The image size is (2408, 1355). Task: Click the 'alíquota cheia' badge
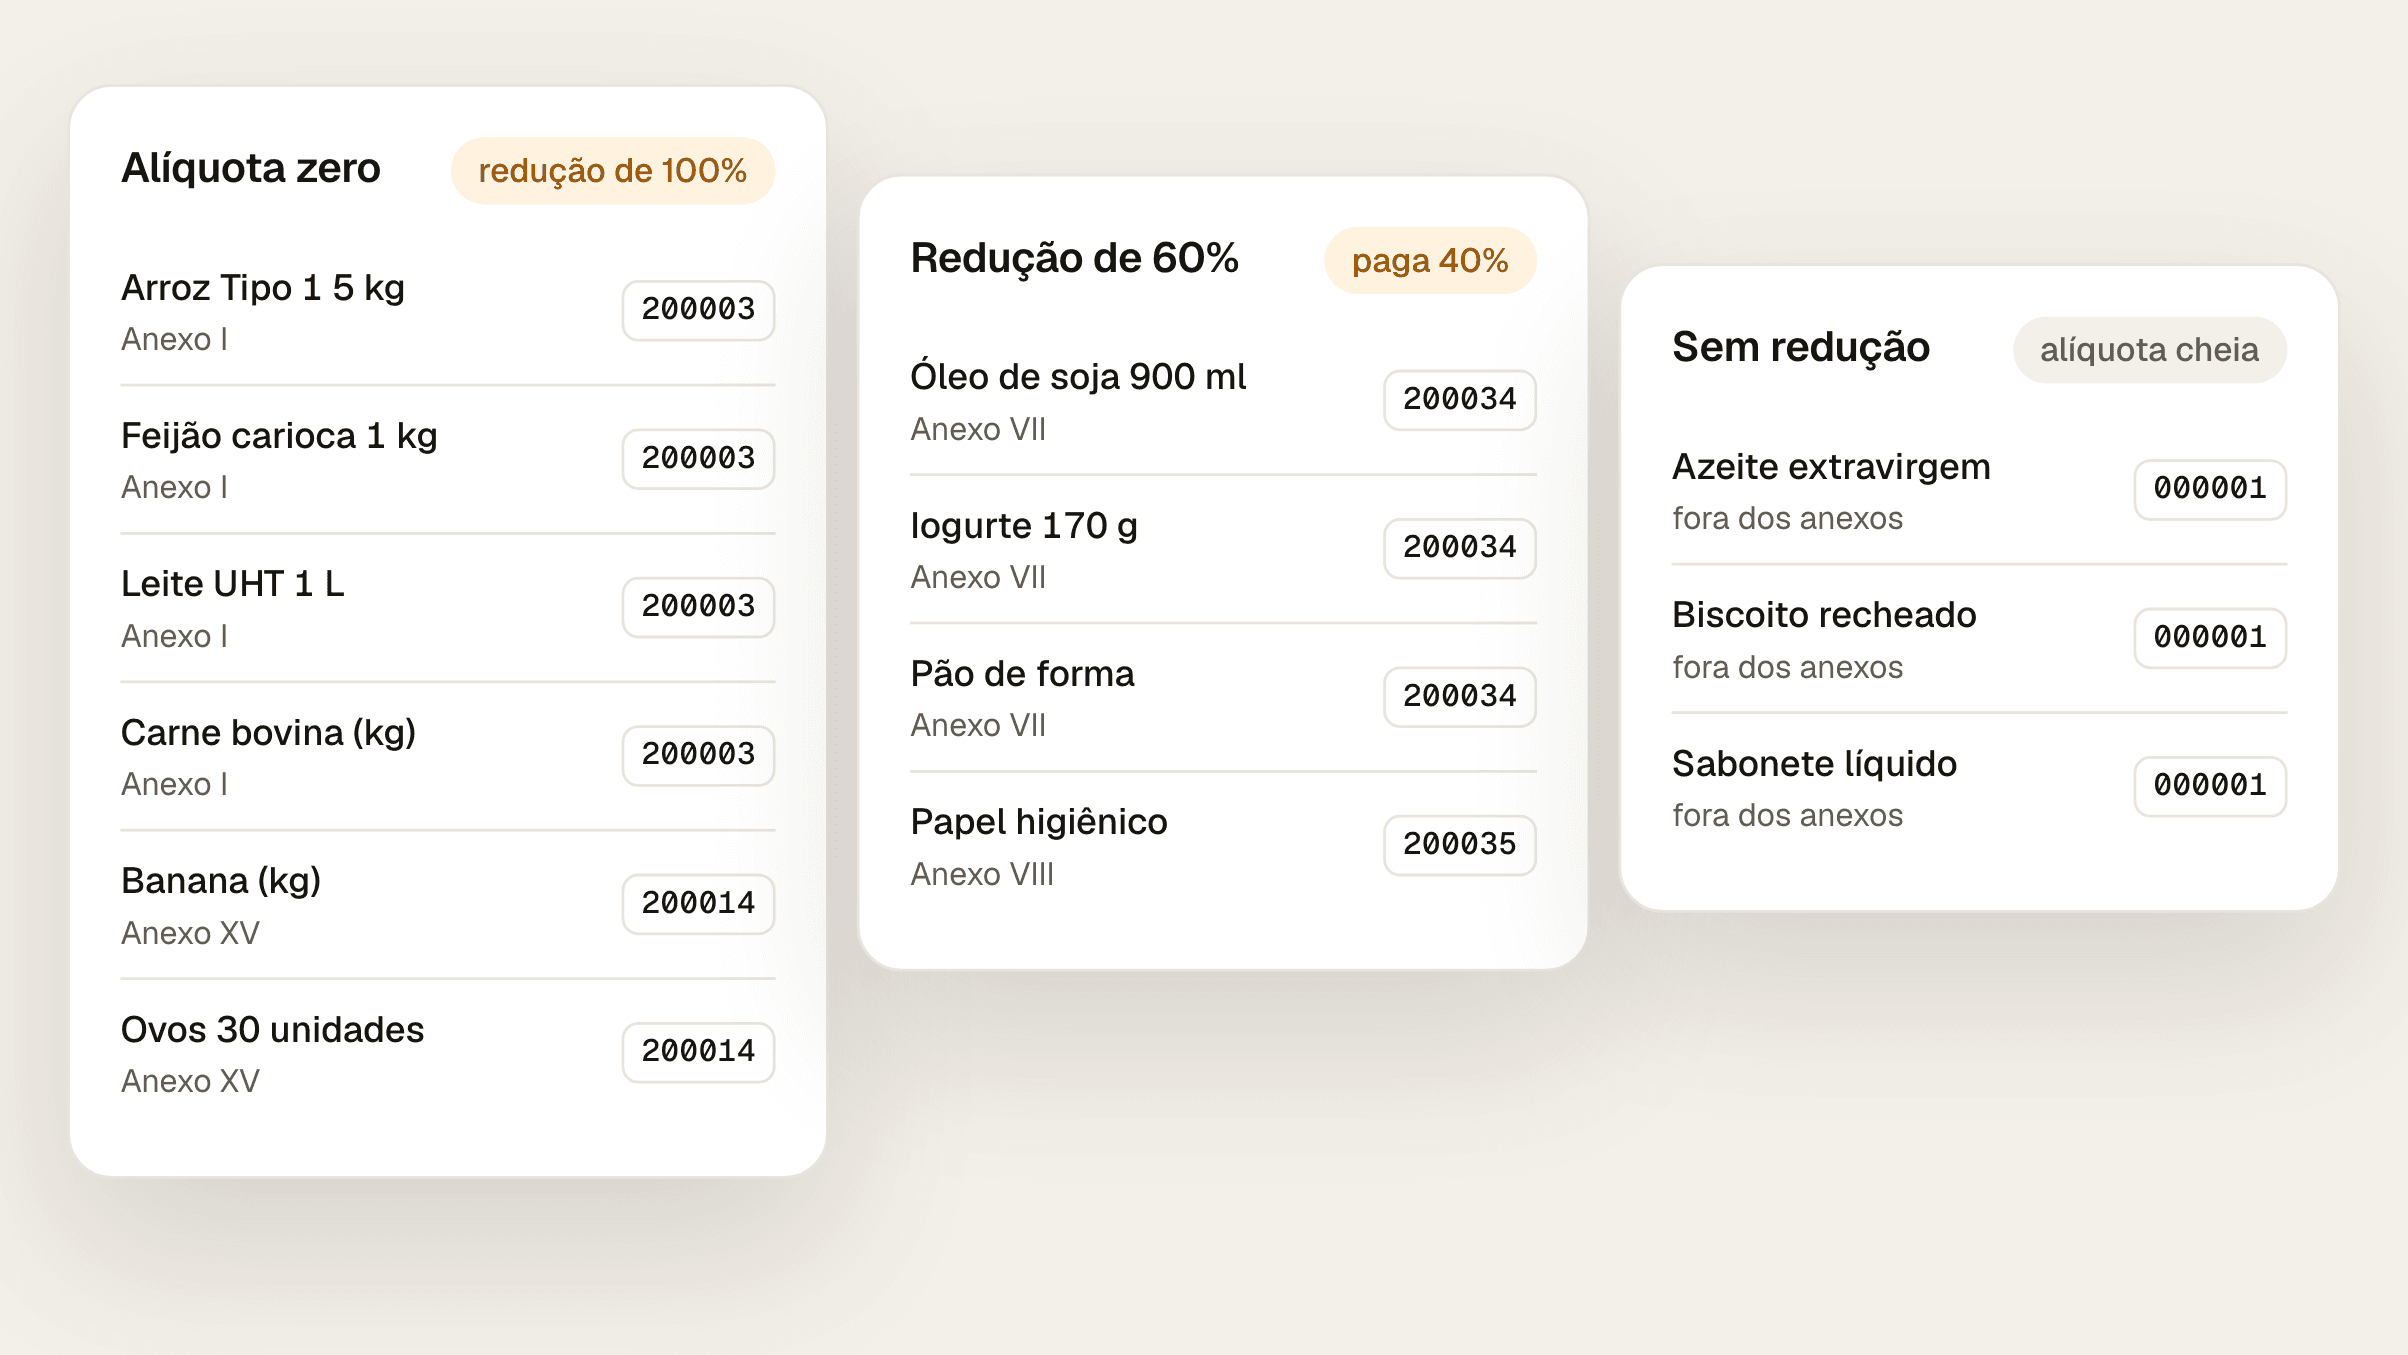coord(2149,350)
